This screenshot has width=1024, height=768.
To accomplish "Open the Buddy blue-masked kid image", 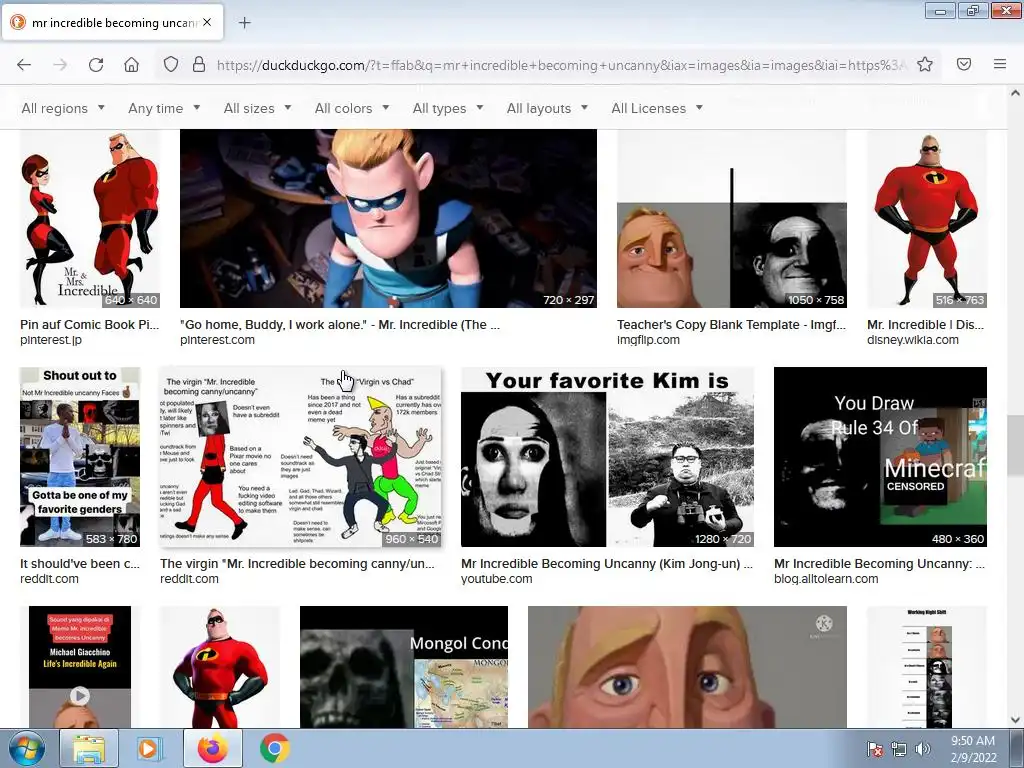I will tap(388, 218).
